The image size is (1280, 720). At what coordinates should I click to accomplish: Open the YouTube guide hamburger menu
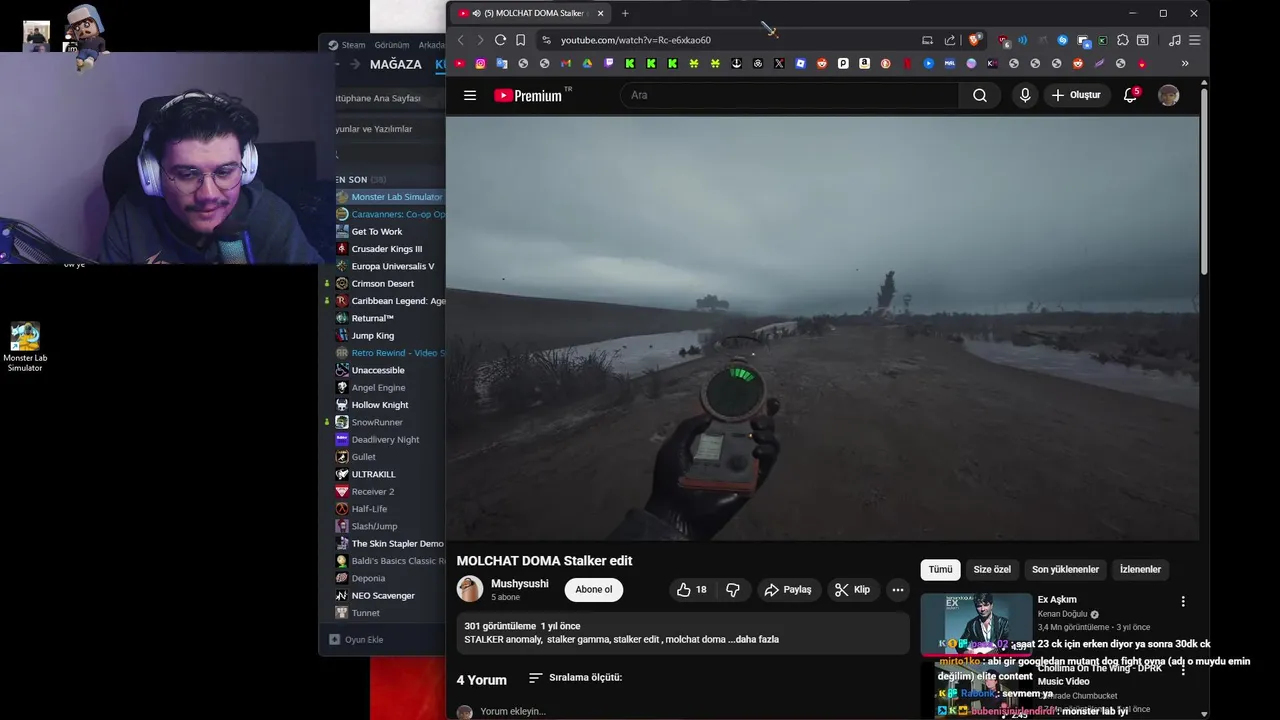pyautogui.click(x=470, y=95)
